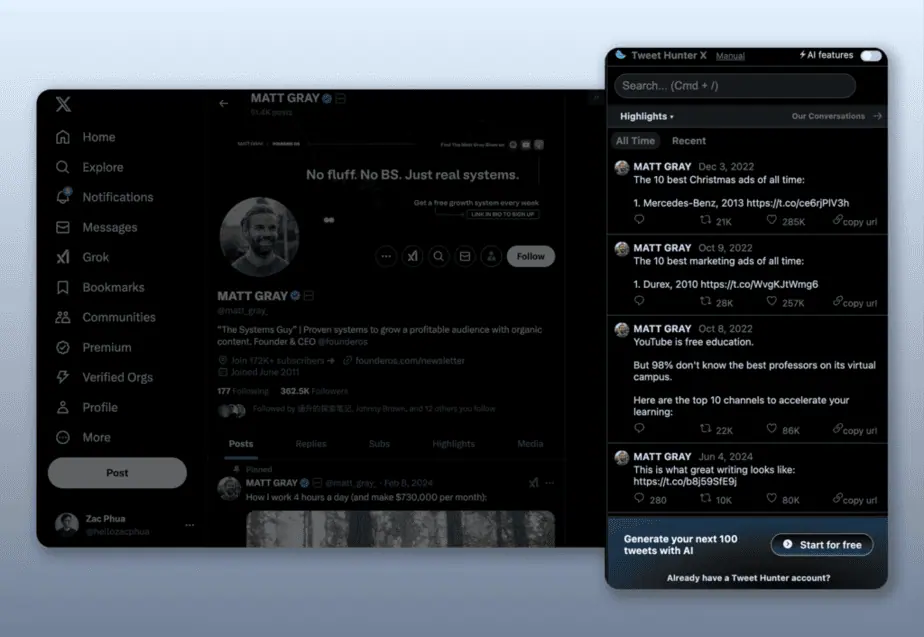Open the Premium badge icon
Screen dimensions: 924x637
point(62,347)
